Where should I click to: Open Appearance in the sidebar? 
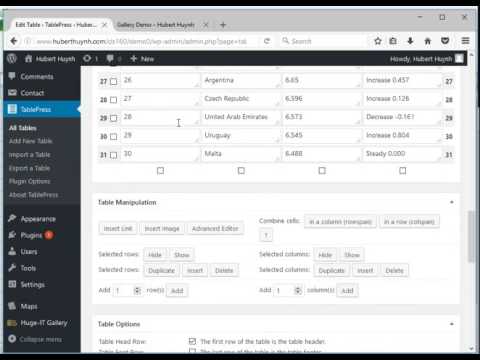[x=38, y=219]
